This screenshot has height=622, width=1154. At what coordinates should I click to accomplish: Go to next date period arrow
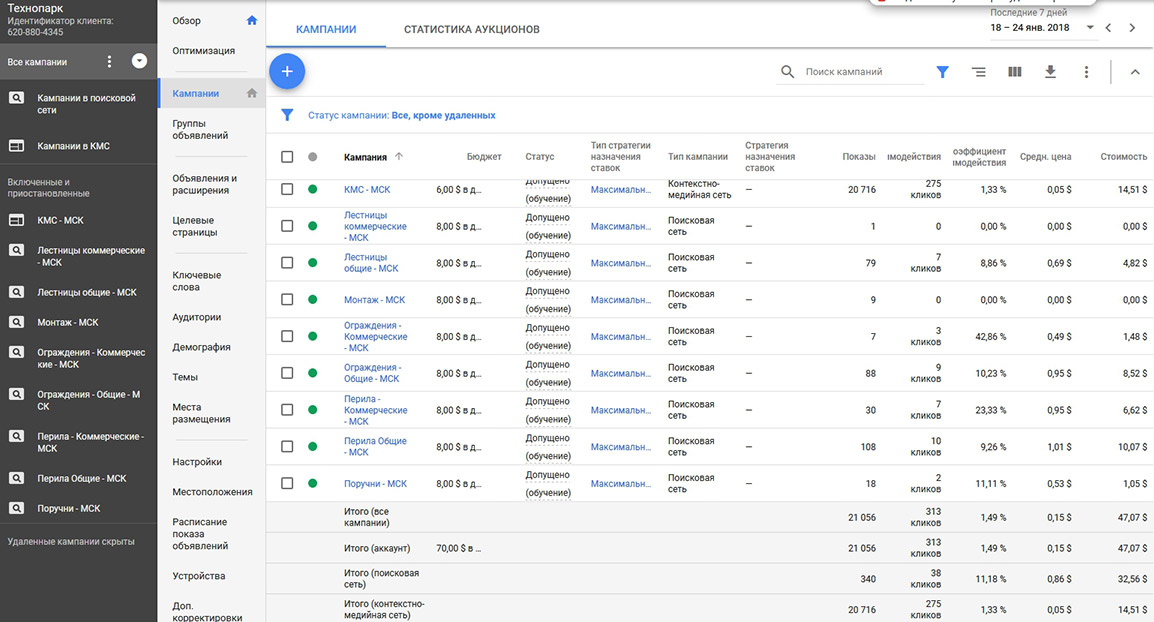click(1132, 28)
